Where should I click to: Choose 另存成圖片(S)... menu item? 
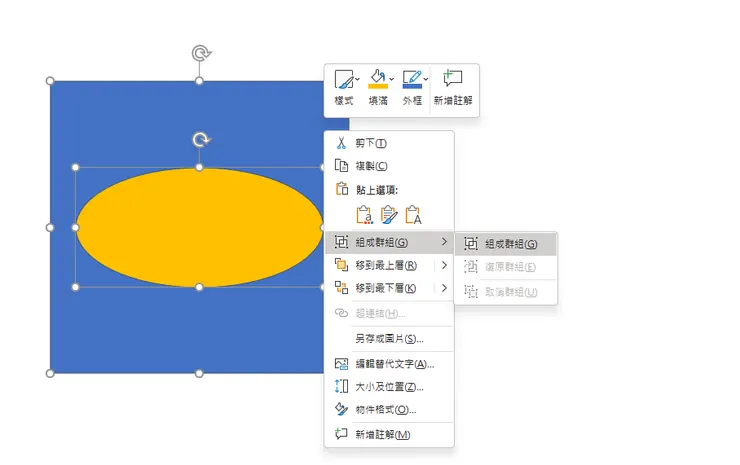389,338
